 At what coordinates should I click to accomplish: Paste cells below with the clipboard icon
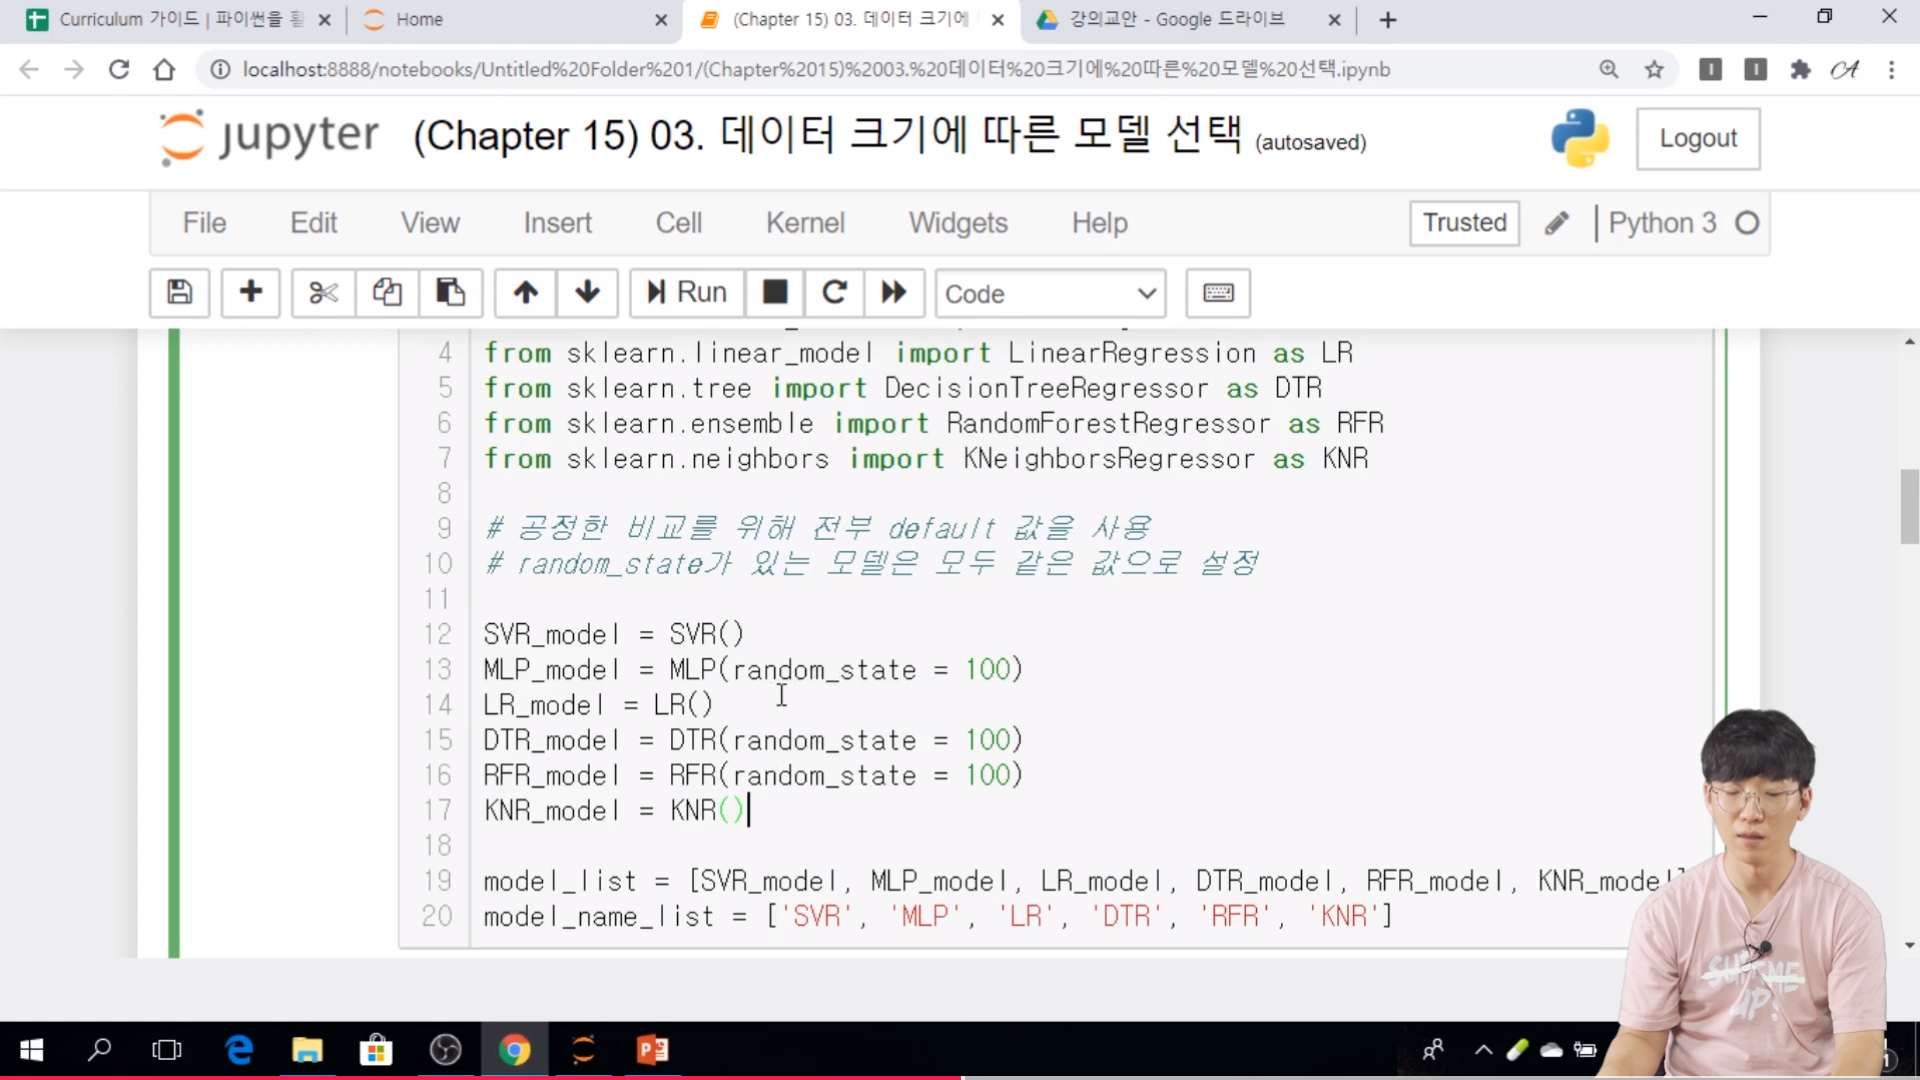(450, 293)
